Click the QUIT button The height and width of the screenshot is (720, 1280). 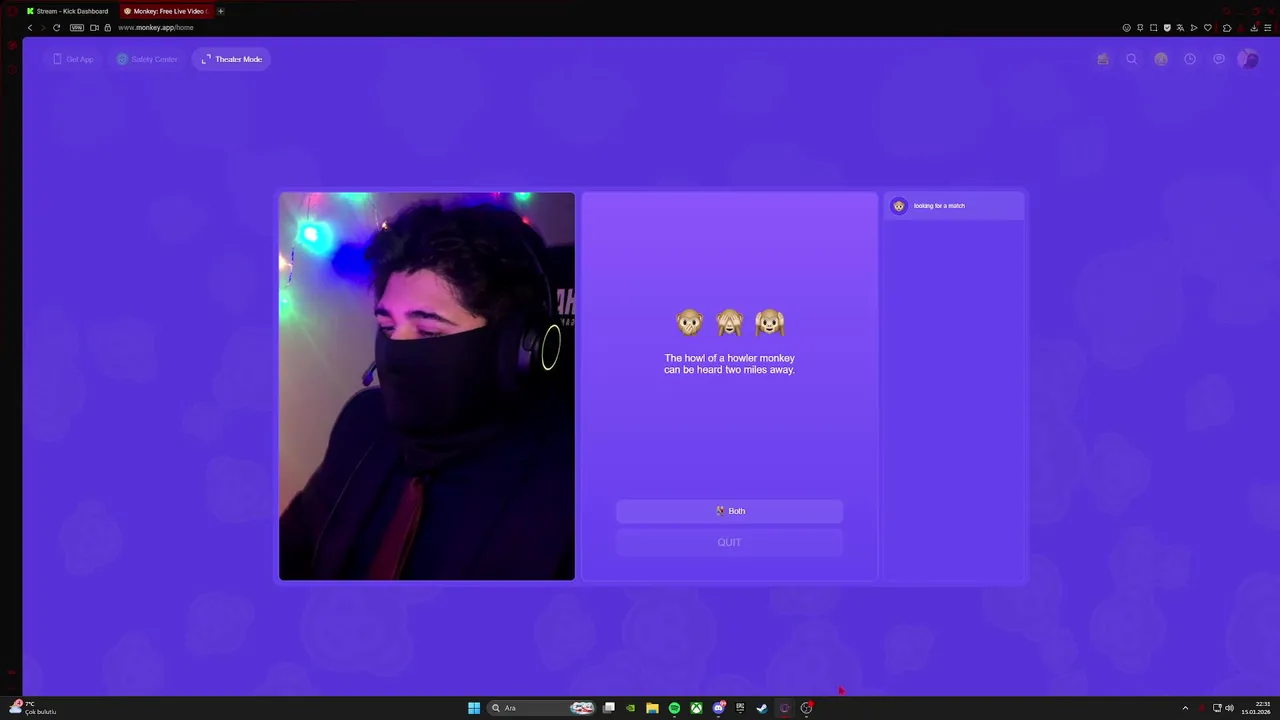pyautogui.click(x=730, y=542)
